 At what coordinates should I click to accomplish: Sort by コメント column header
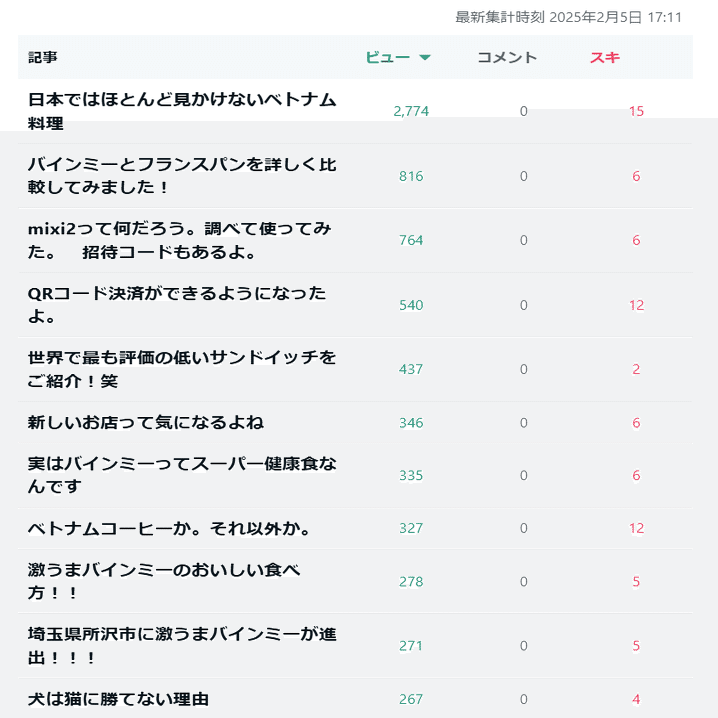pos(507,57)
